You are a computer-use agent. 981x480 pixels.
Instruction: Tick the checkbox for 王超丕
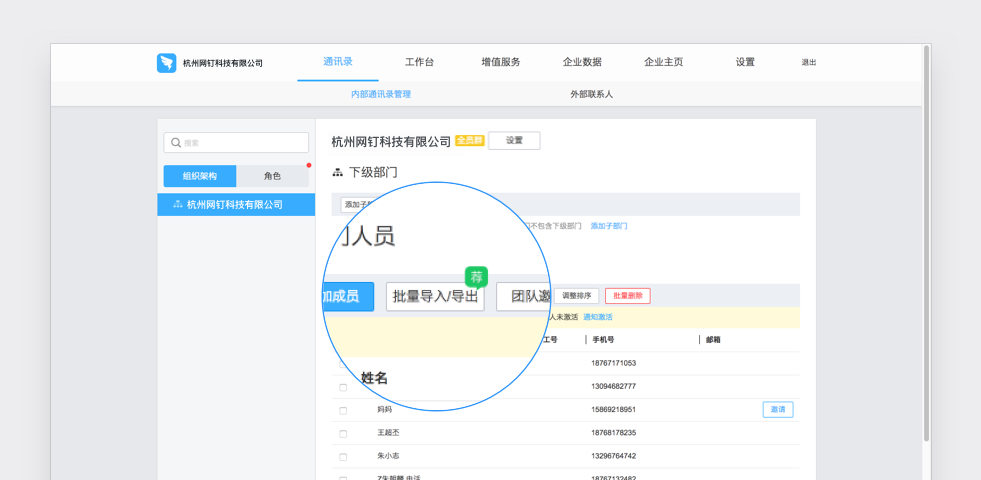pos(343,434)
